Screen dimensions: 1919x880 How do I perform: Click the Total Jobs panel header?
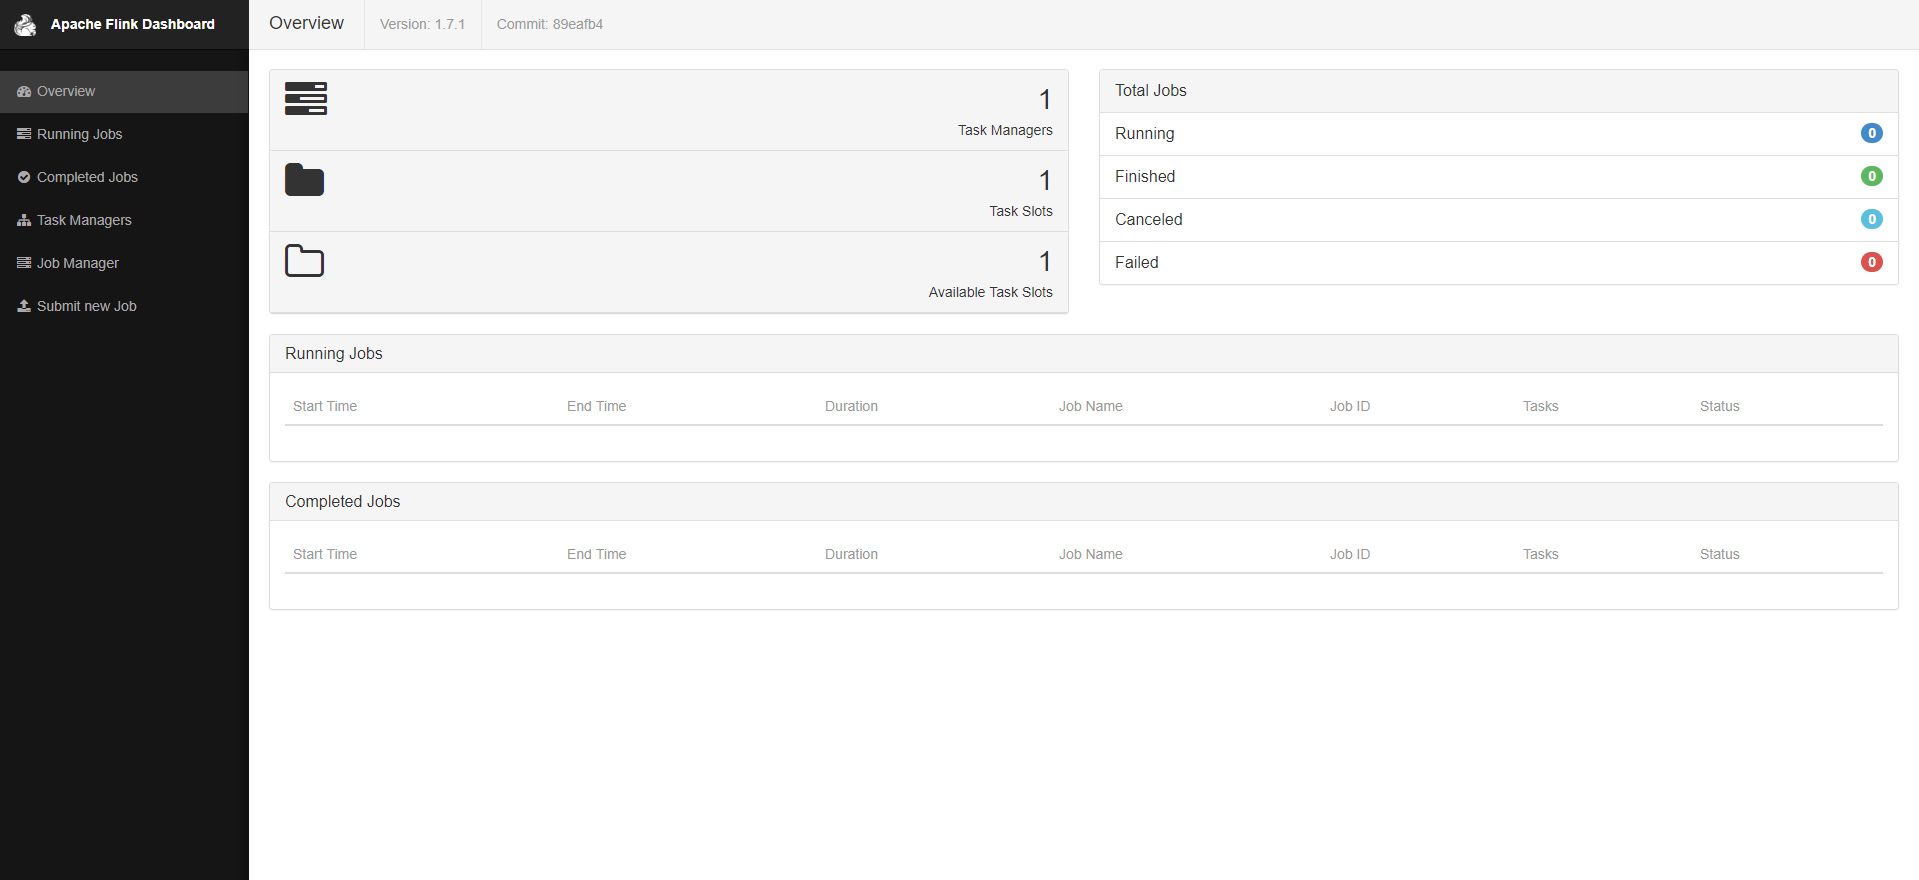(x=1498, y=91)
